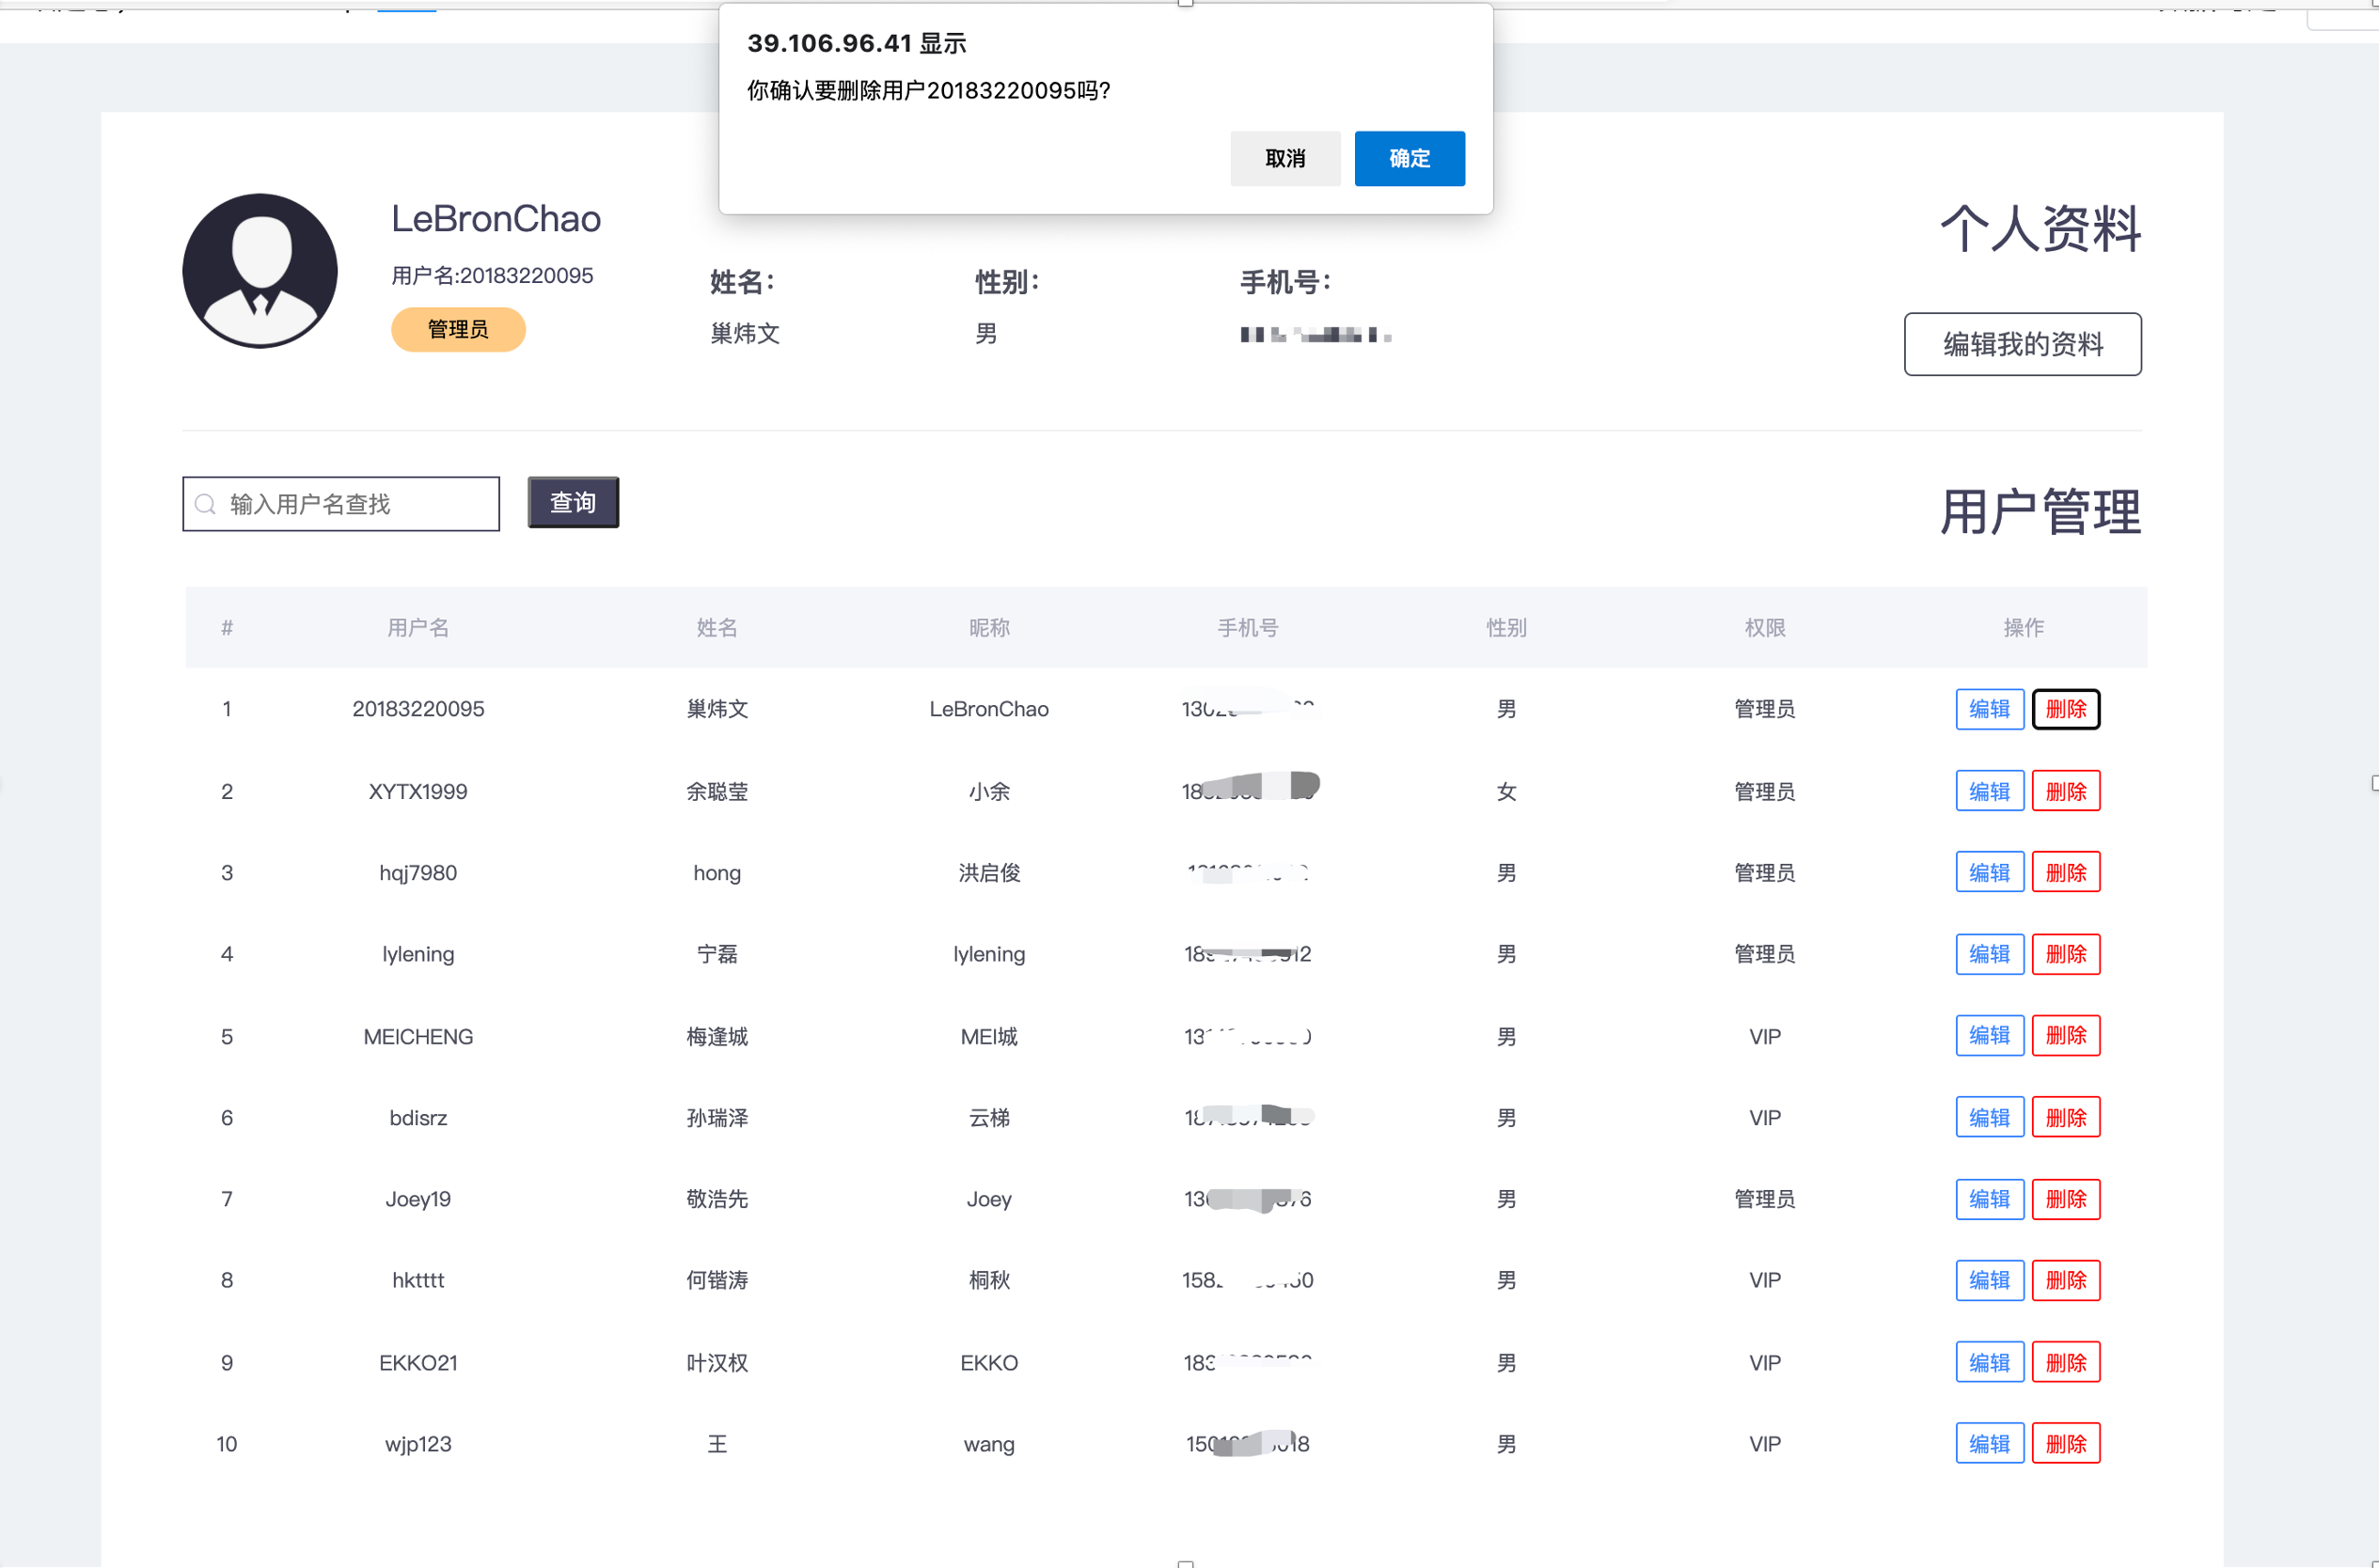Click the 管理员 orange badge
This screenshot has height=1568, width=2379.
pyautogui.click(x=458, y=329)
